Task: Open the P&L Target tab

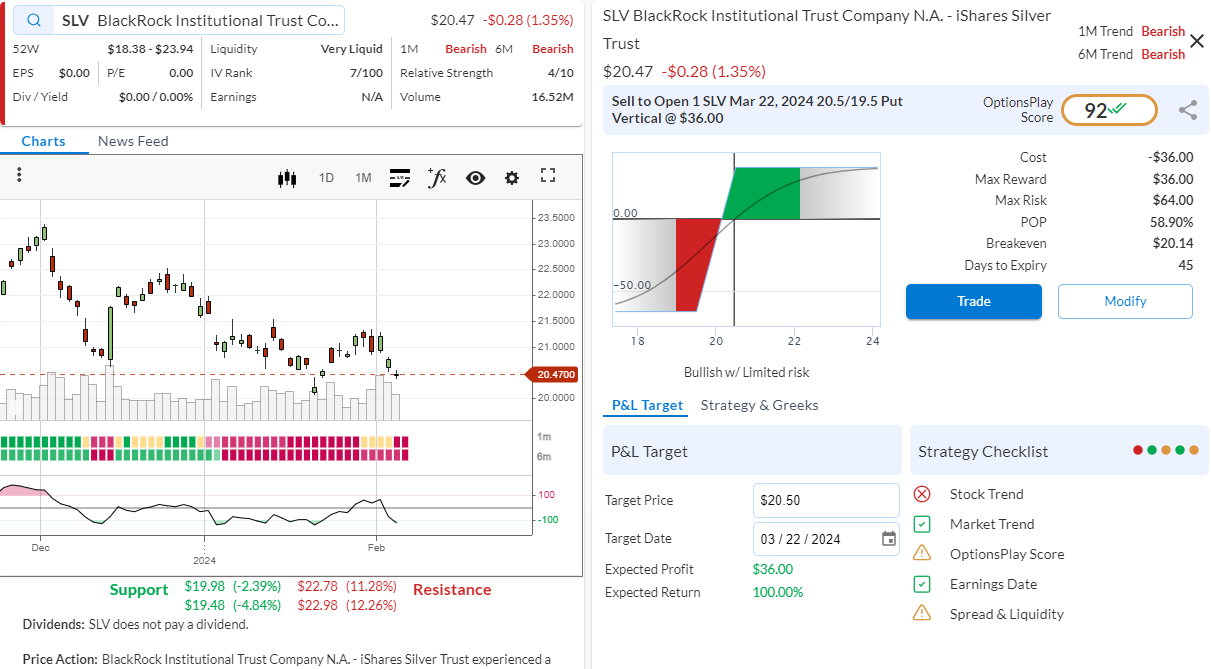Action: click(647, 405)
